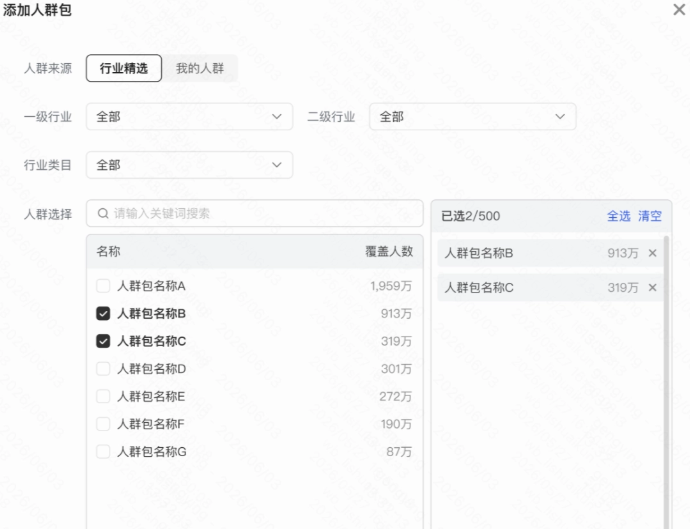Click the 覆盖人数 column header
This screenshot has height=529, width=690.
click(x=389, y=251)
